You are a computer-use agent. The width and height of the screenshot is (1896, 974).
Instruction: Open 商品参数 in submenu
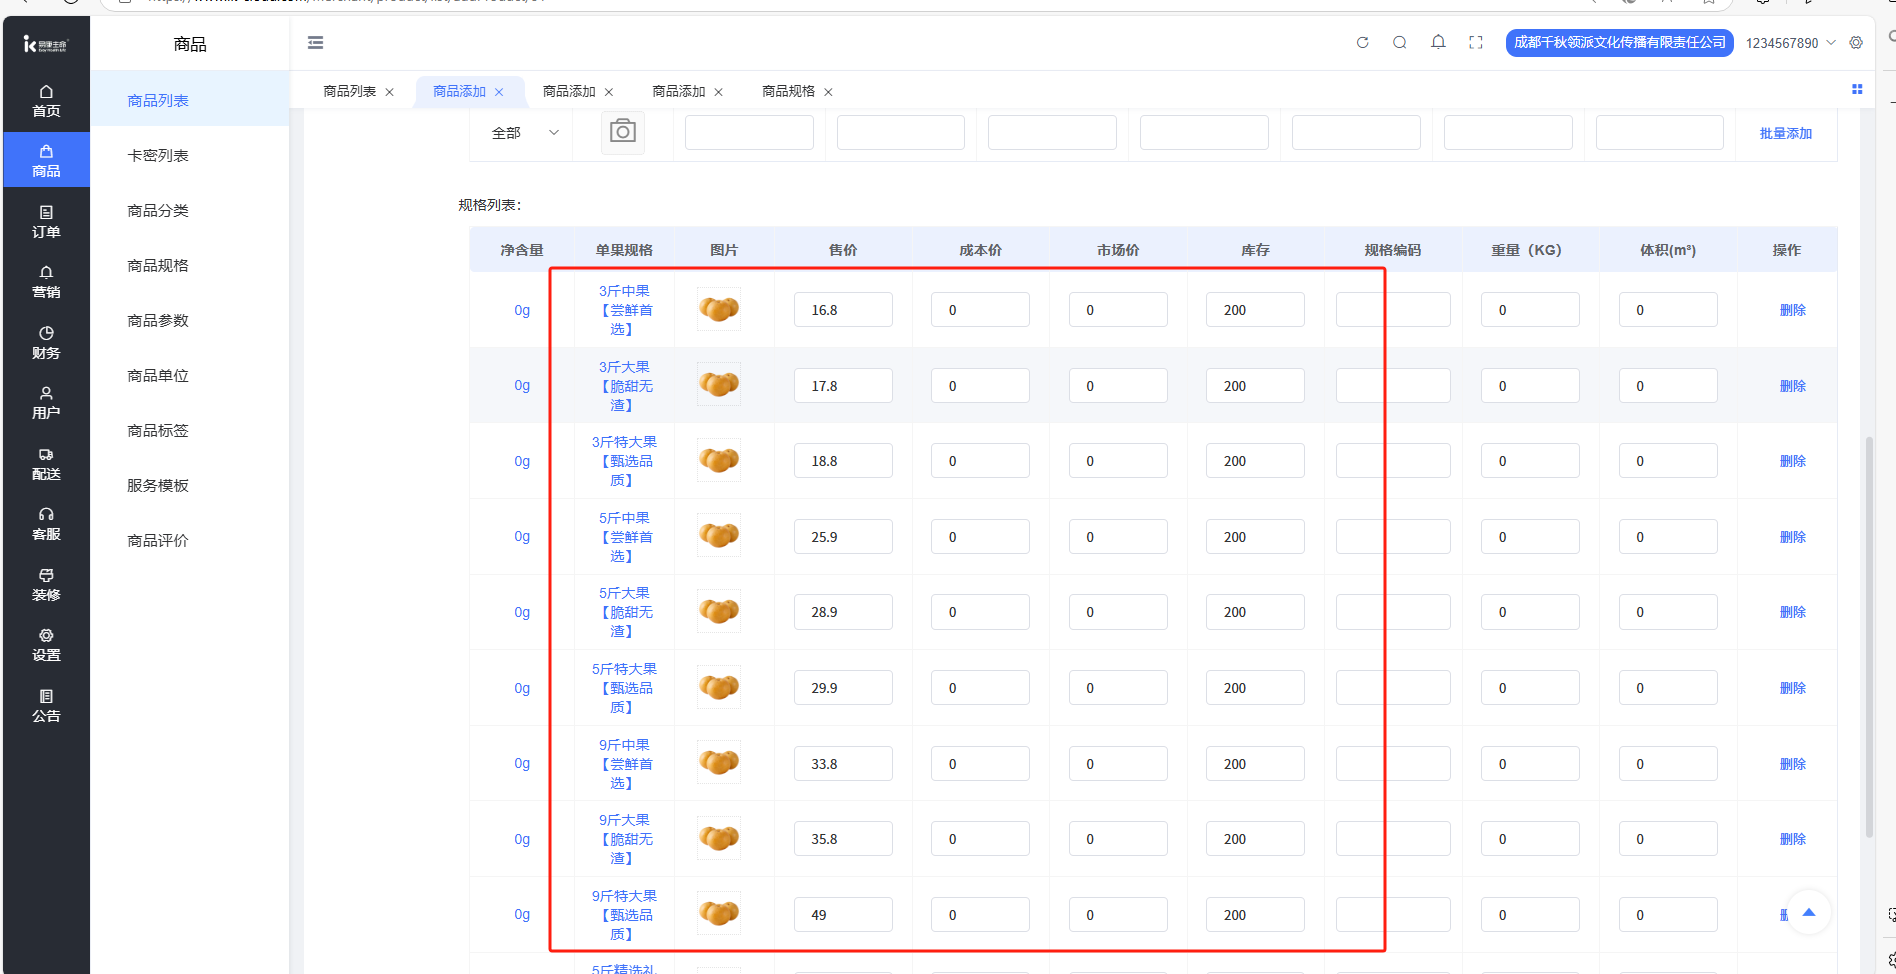click(x=158, y=321)
